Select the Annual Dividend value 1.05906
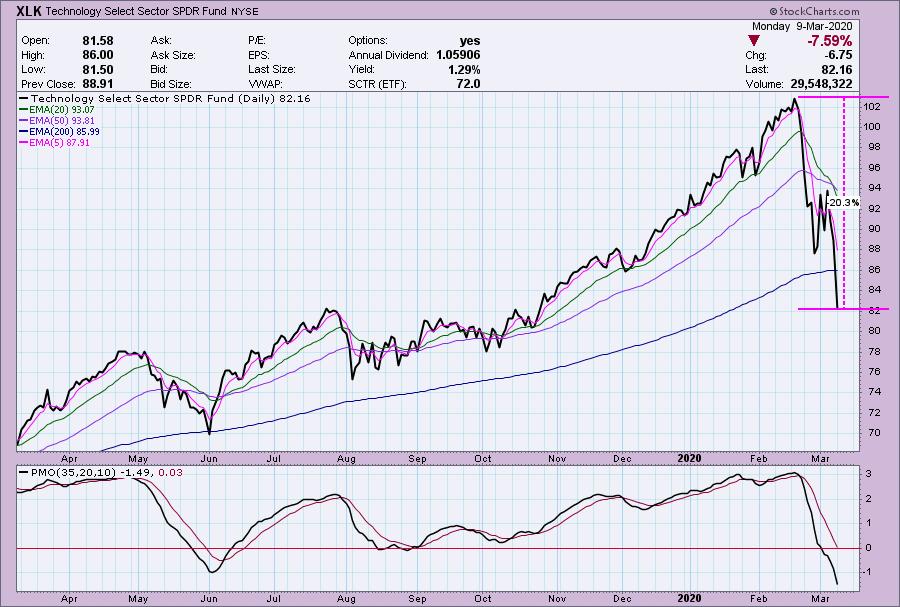The width and height of the screenshot is (900, 607). [x=458, y=55]
